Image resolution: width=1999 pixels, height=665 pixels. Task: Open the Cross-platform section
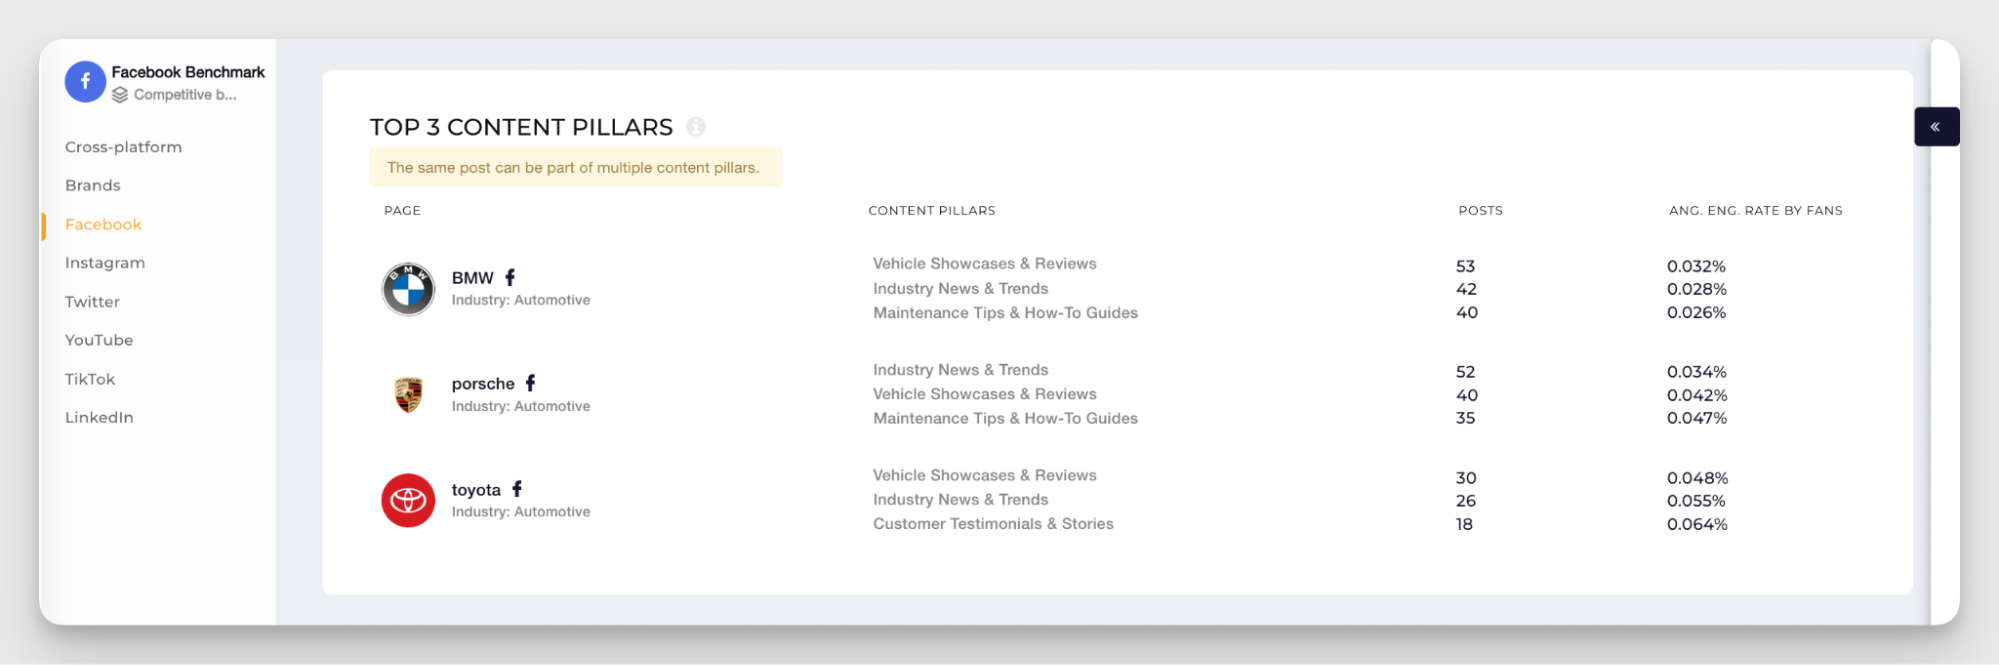[123, 147]
